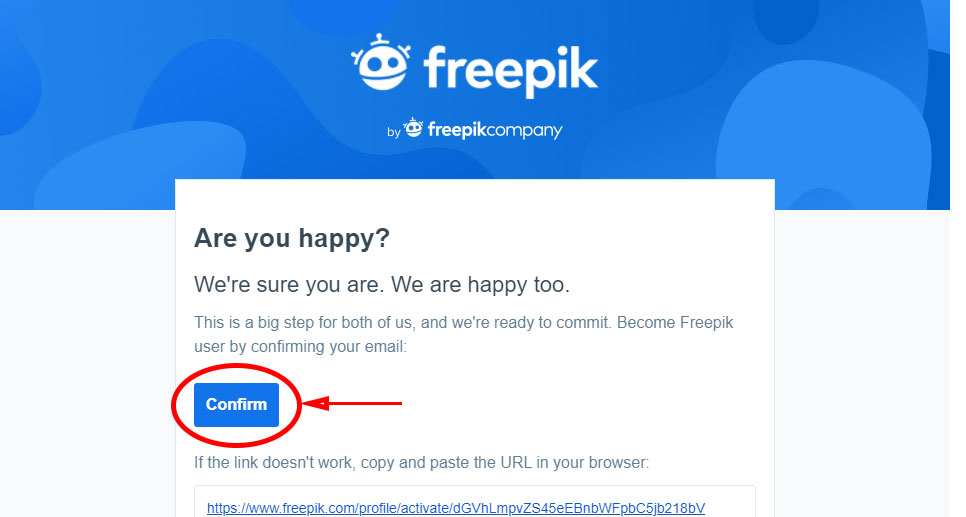Click the large white freepik wordmark
The image size is (966, 517).
(510, 70)
